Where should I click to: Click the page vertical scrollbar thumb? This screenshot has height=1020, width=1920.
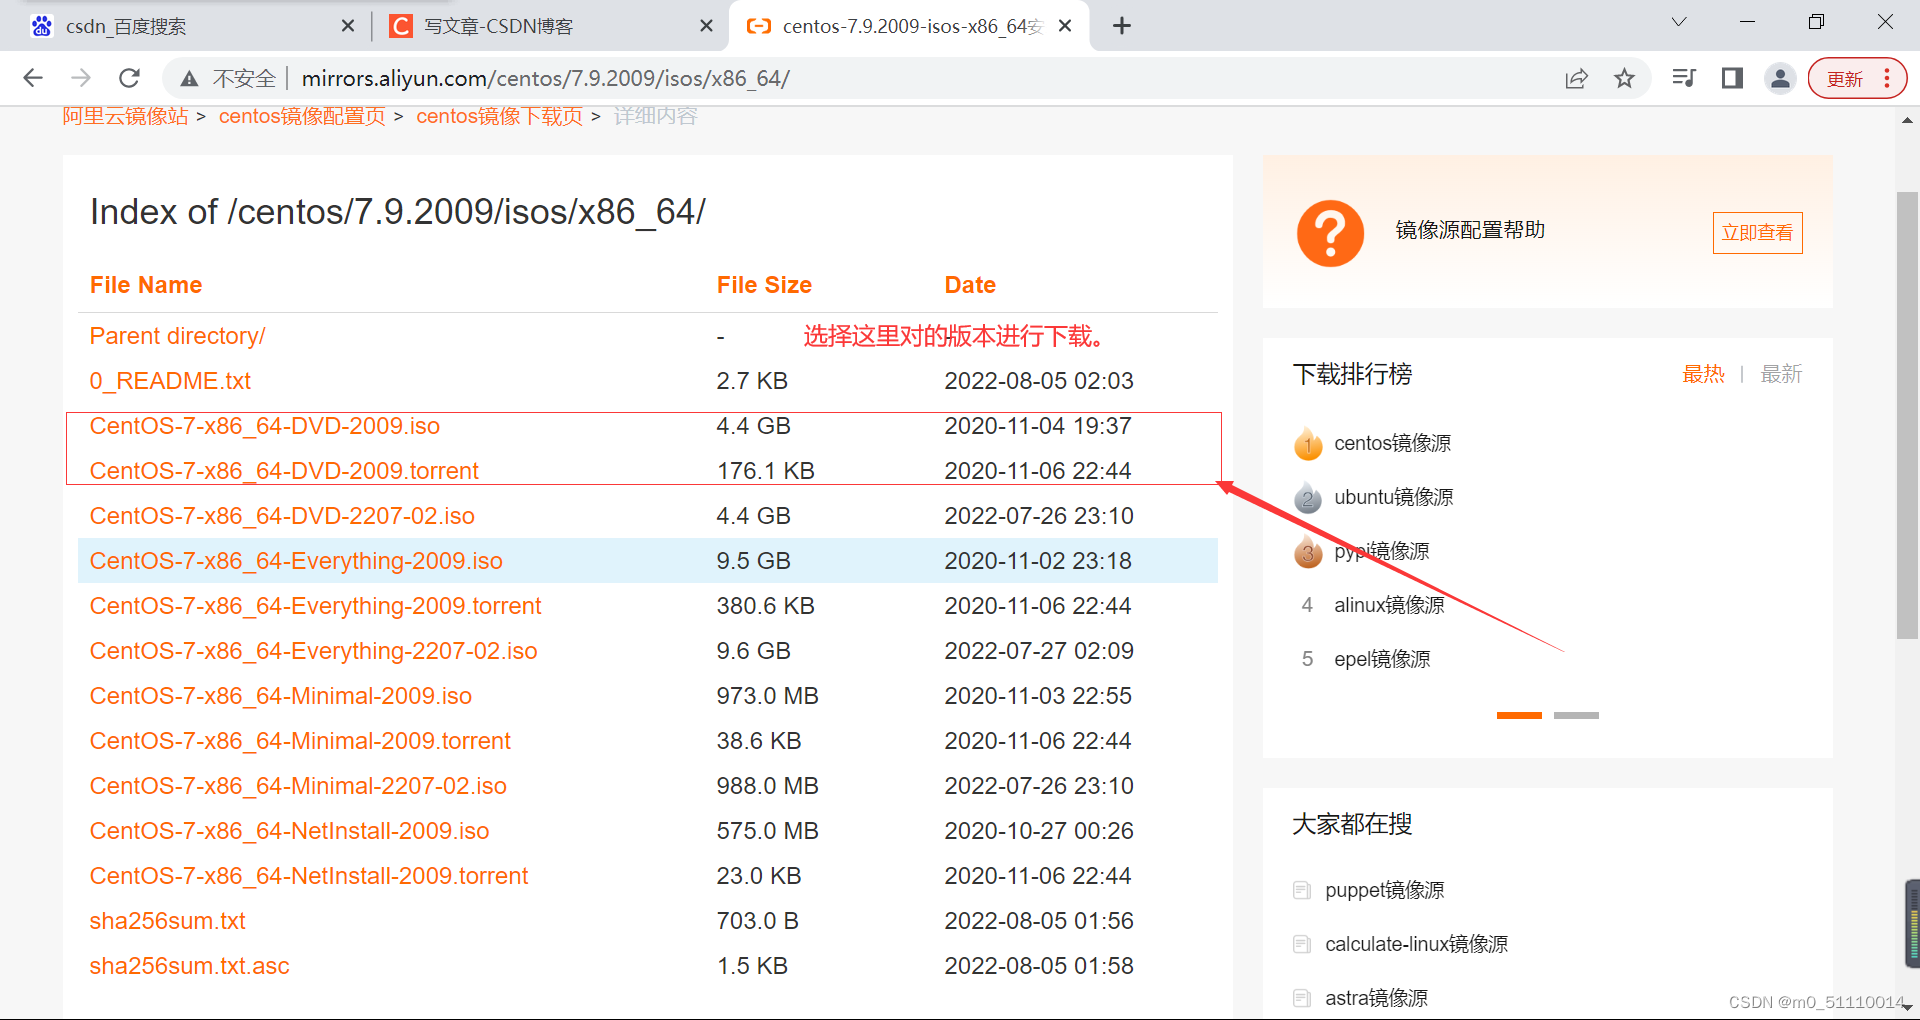click(1907, 415)
